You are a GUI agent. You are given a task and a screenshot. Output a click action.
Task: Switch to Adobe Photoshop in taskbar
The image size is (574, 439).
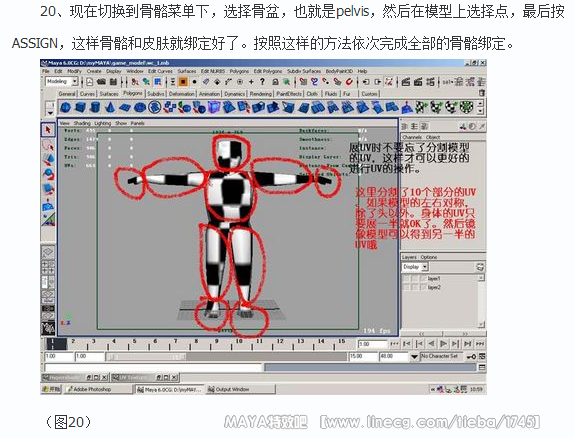click(98, 389)
